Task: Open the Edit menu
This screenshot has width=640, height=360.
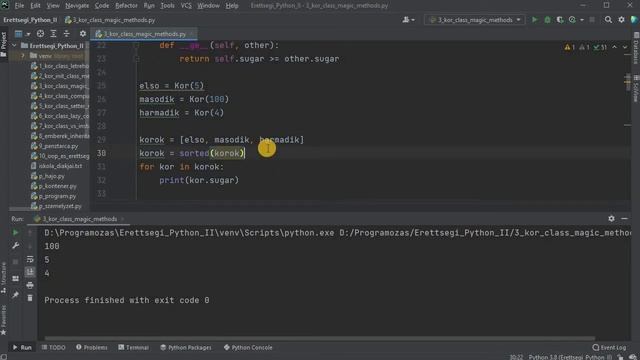Action: point(36,6)
